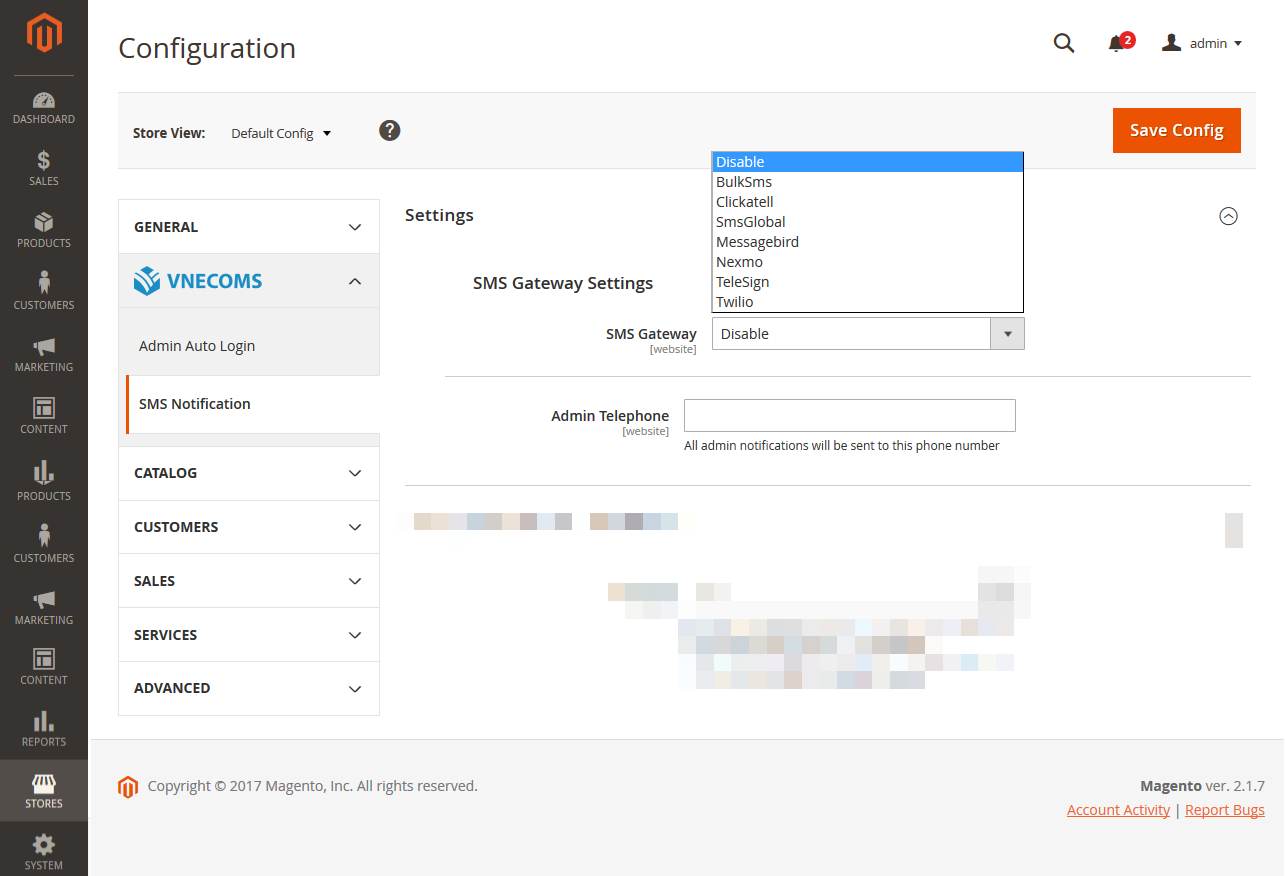The width and height of the screenshot is (1285, 876).
Task: Pick Messagebird as SMS gateway
Action: 867,242
